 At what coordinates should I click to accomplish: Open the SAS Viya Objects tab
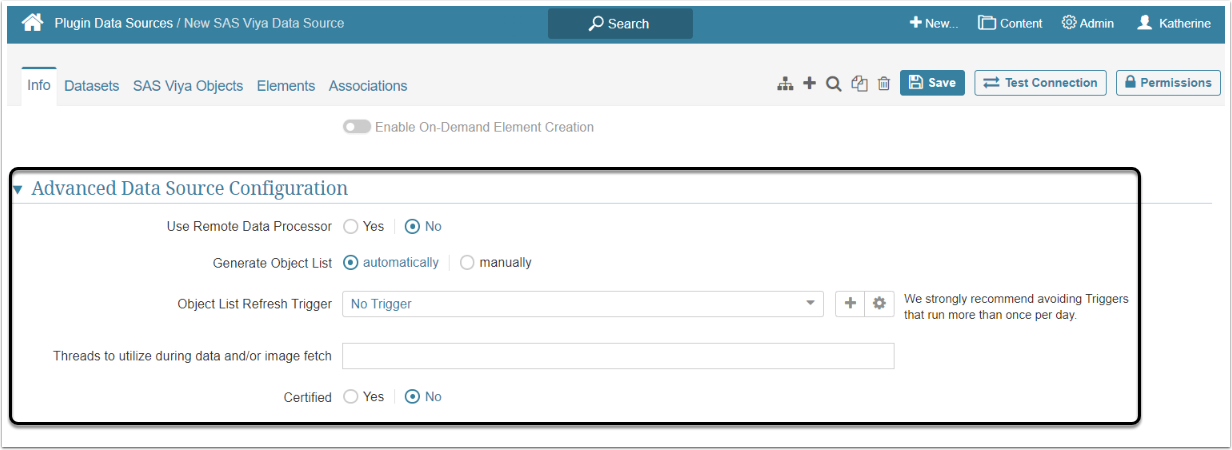[x=188, y=86]
